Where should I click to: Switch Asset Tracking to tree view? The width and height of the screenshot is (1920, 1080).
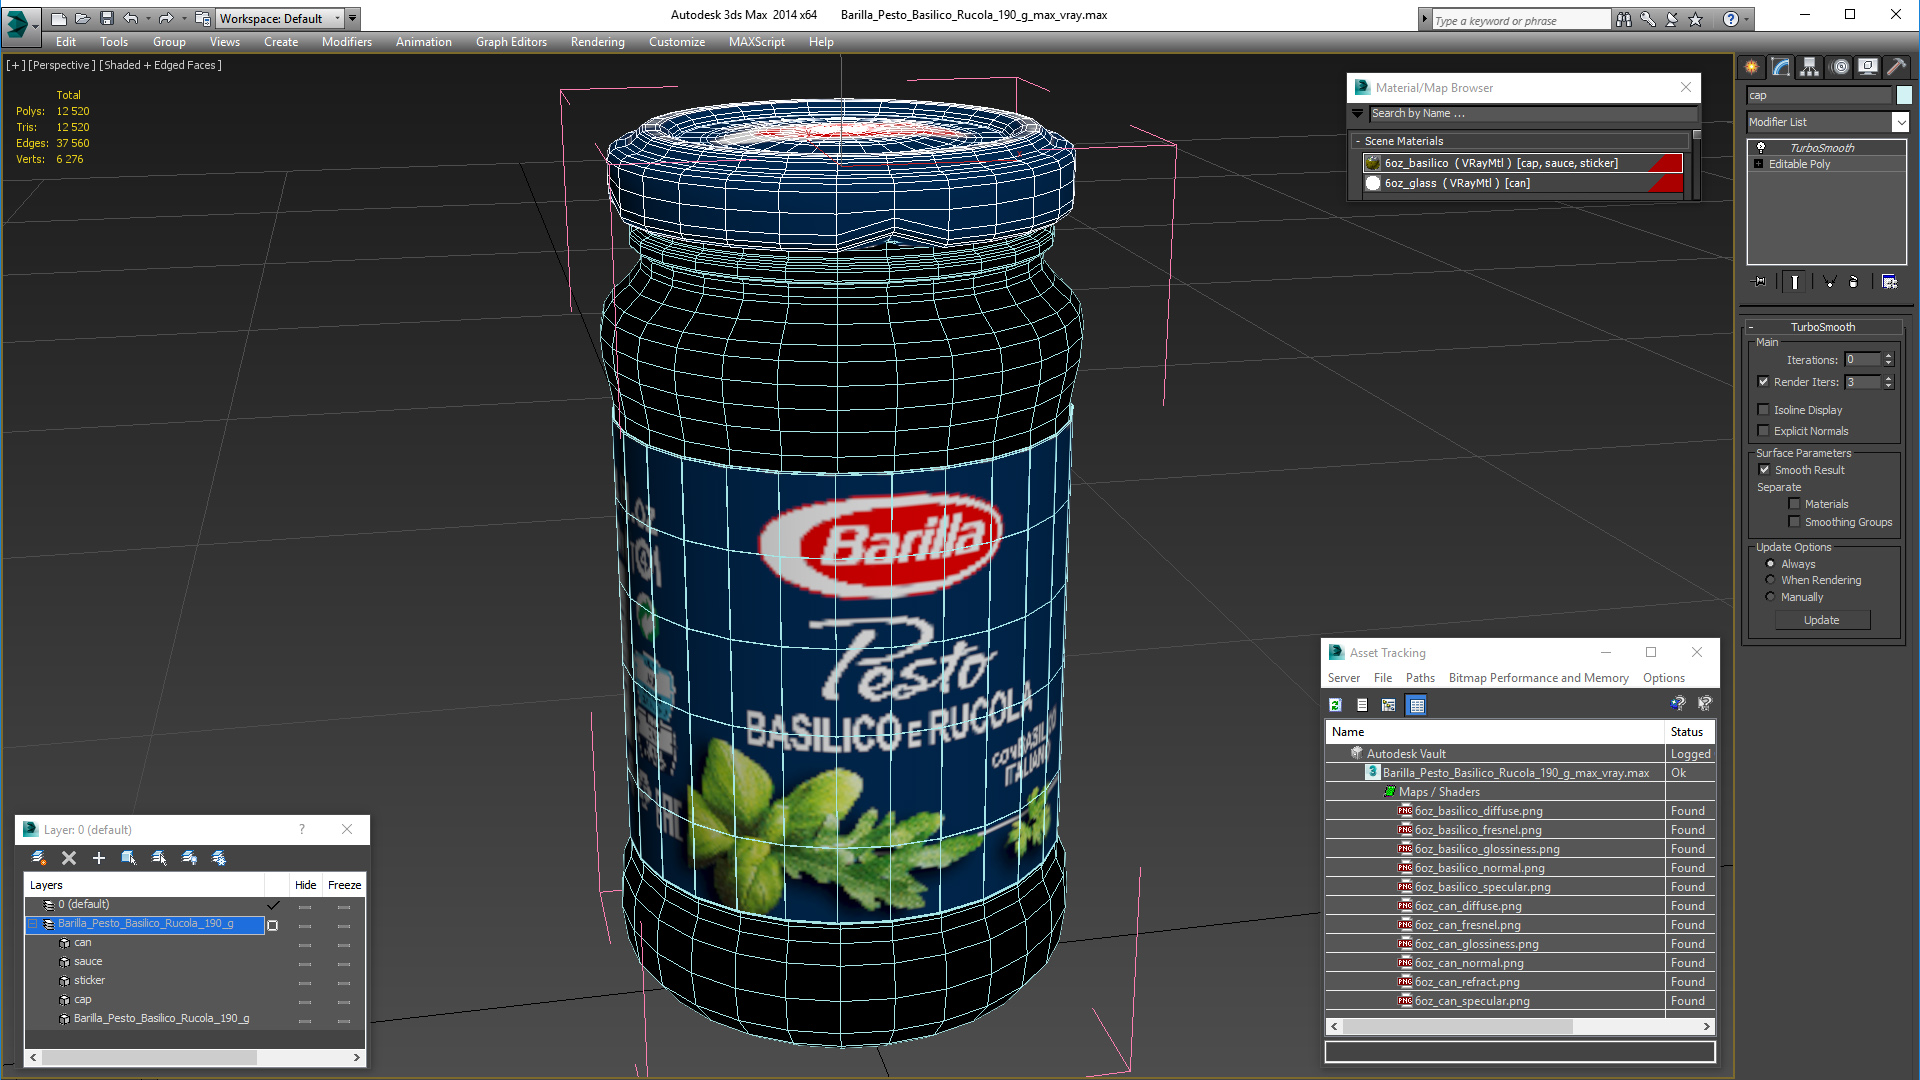[1389, 705]
